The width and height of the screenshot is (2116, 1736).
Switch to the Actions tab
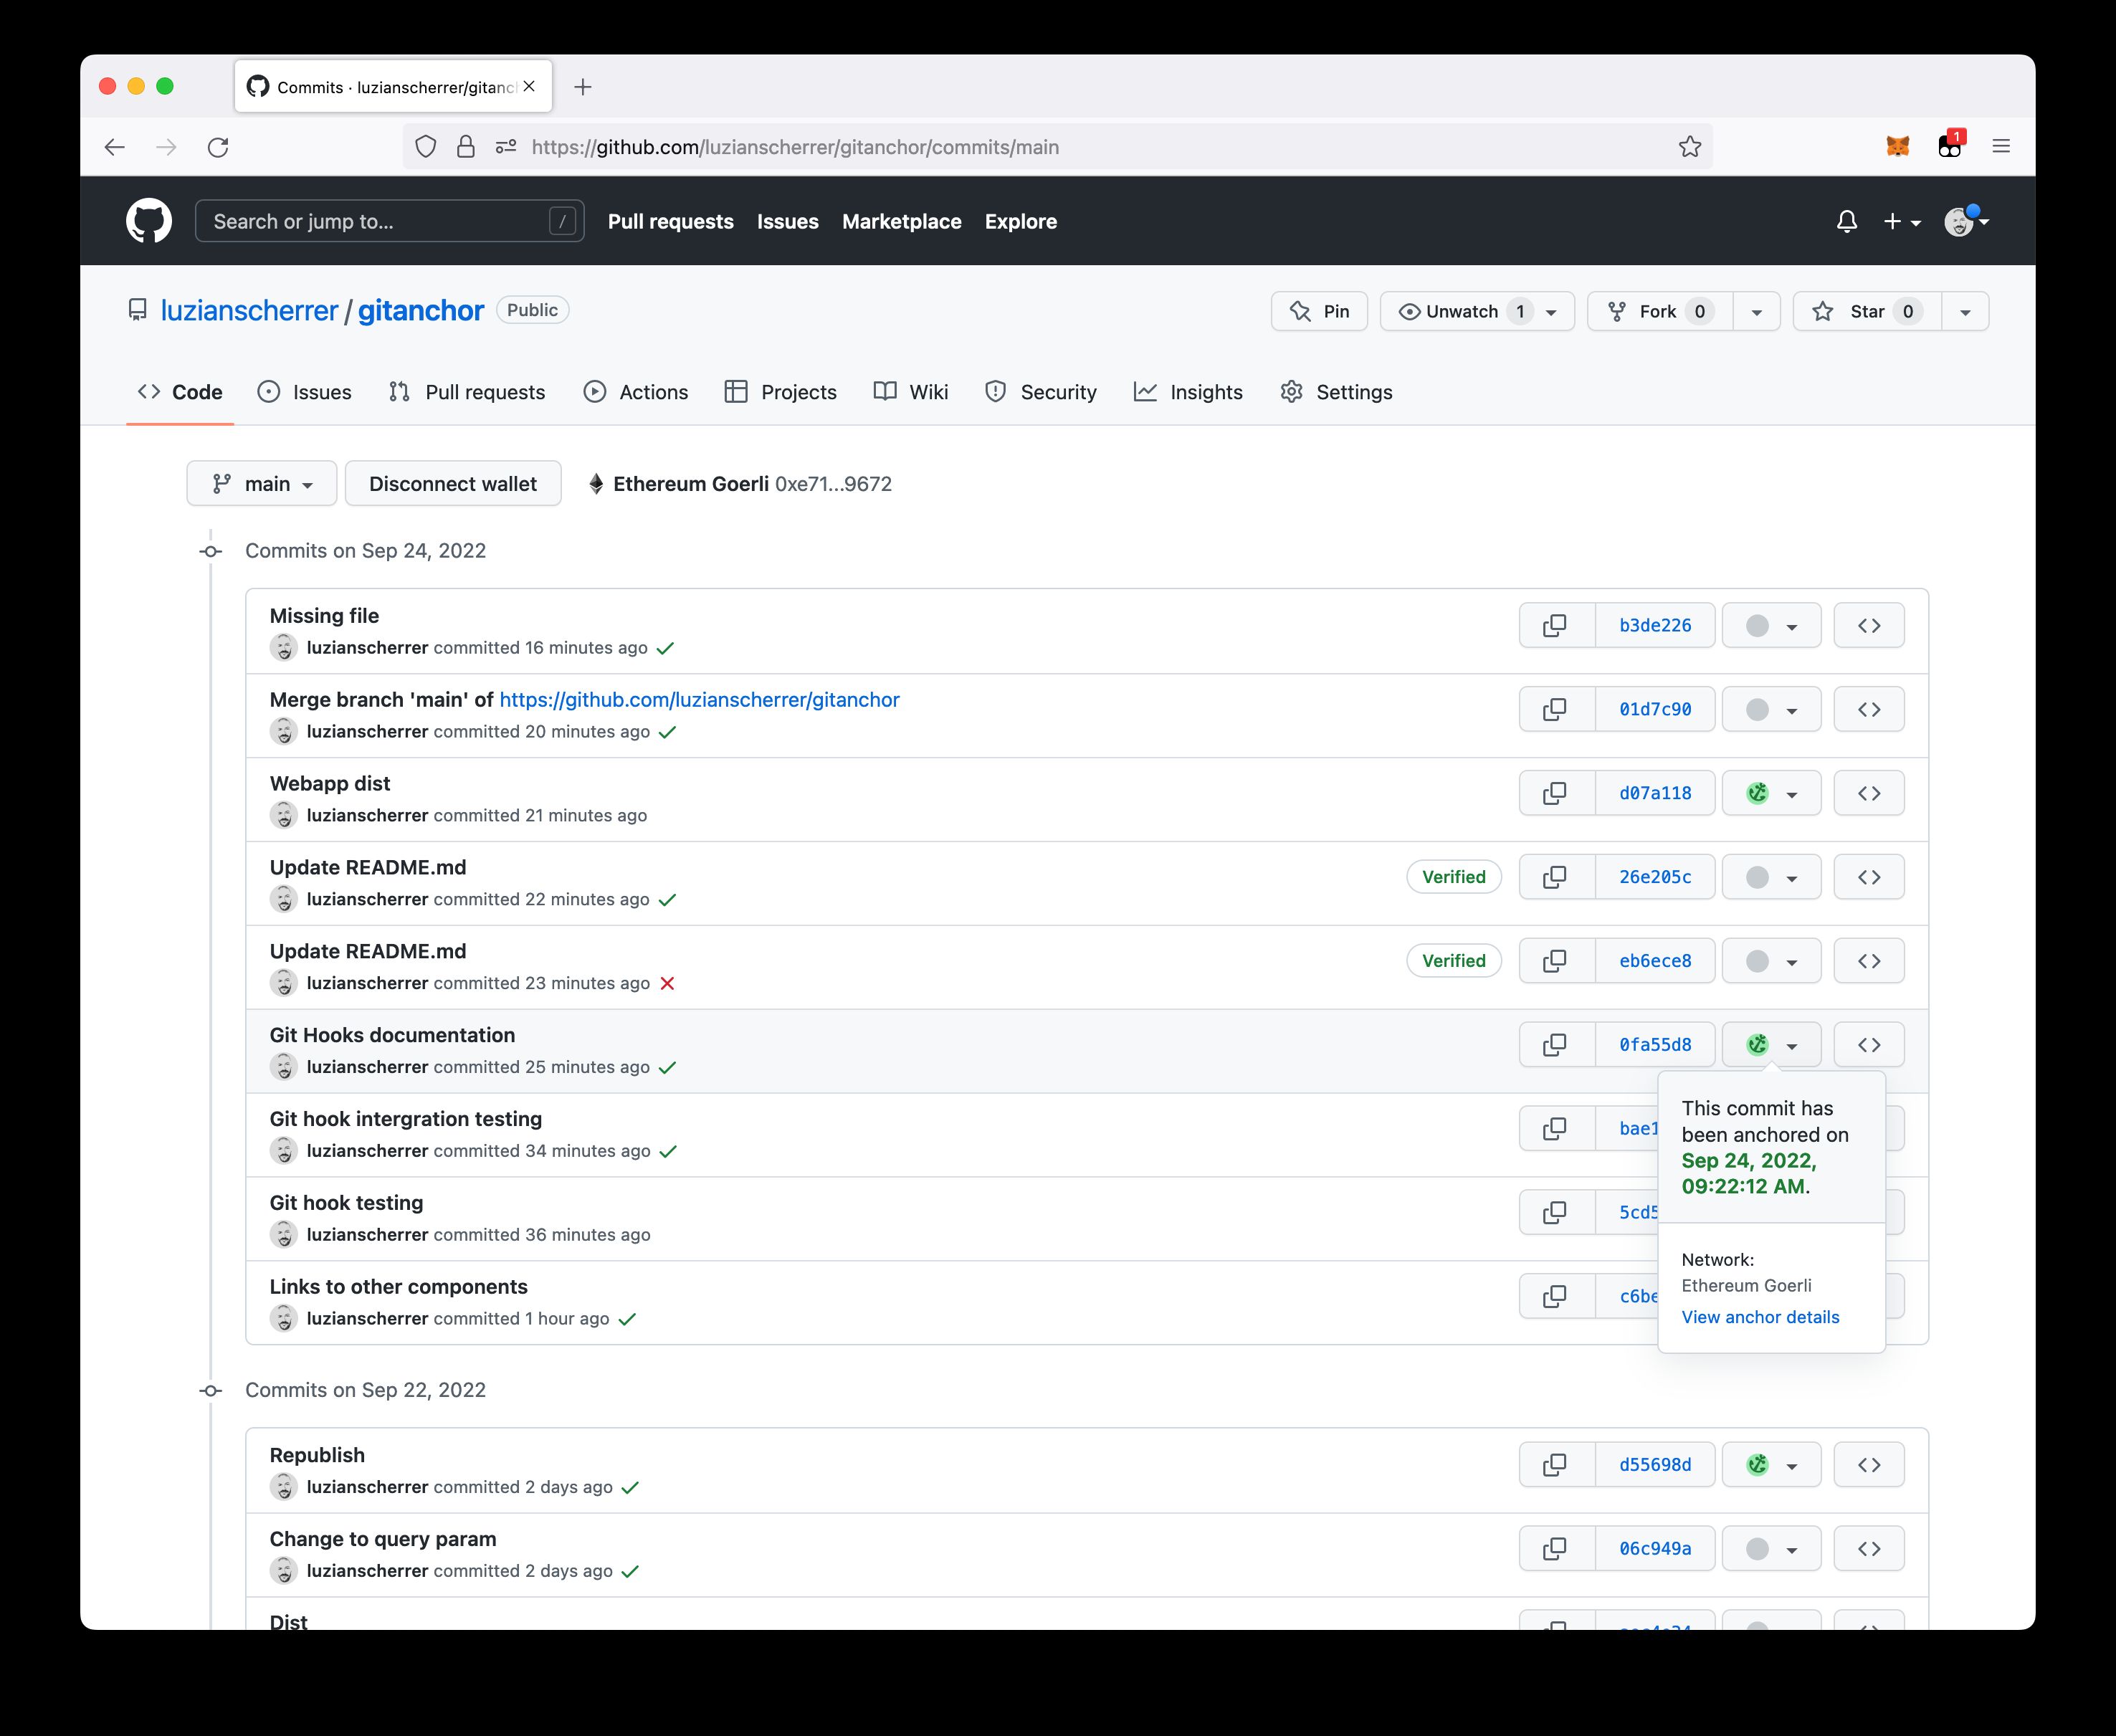click(x=636, y=392)
